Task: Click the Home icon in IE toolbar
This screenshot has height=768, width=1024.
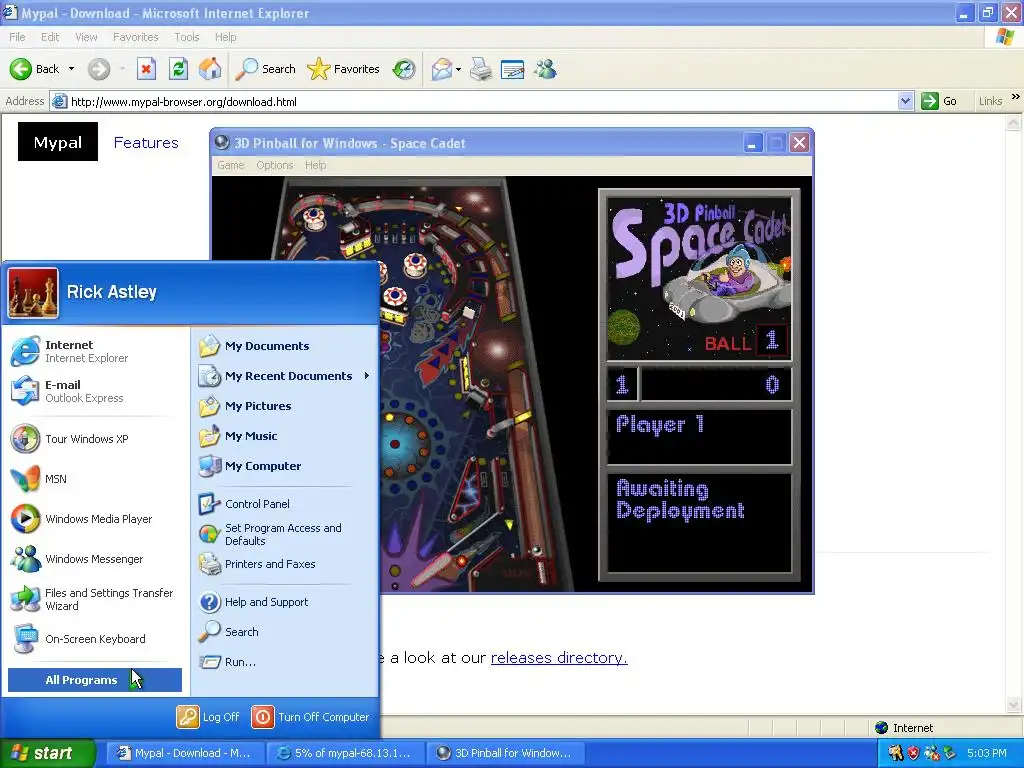Action: coord(210,69)
